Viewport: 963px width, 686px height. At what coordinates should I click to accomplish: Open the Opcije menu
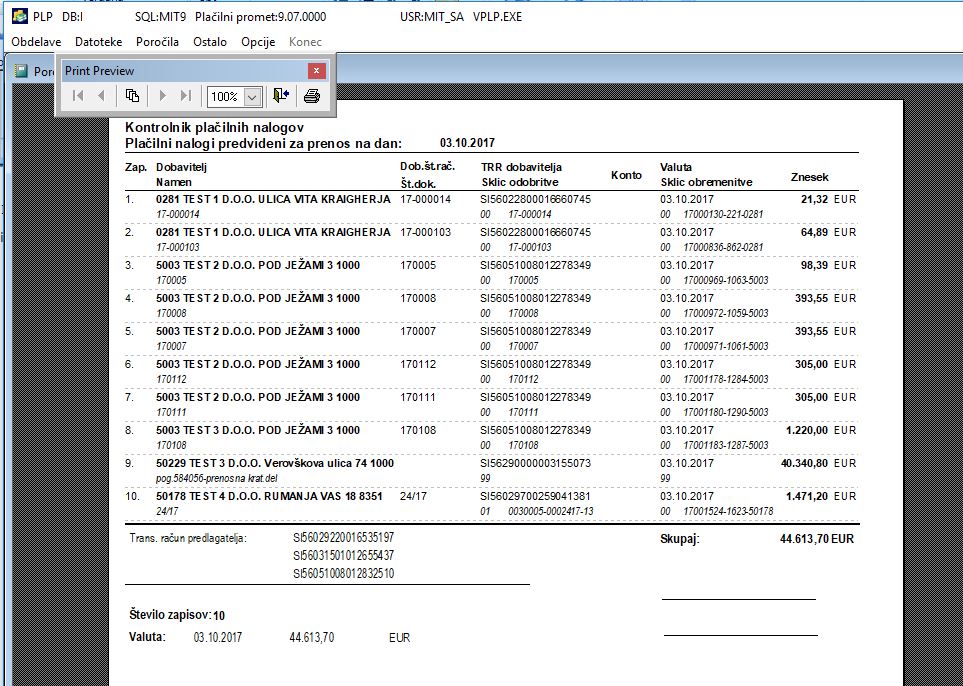(x=258, y=42)
